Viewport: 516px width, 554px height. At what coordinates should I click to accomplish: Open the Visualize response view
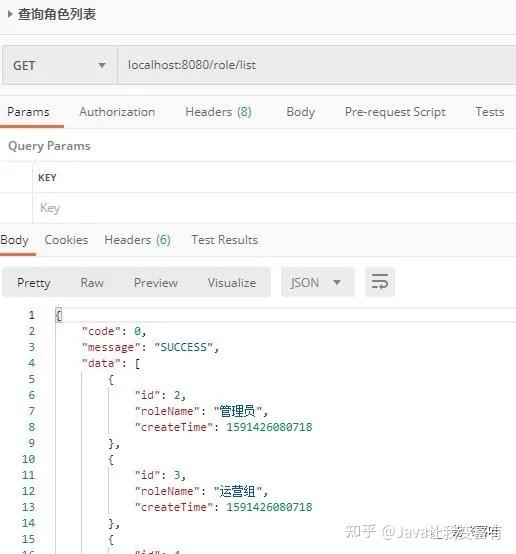(232, 283)
